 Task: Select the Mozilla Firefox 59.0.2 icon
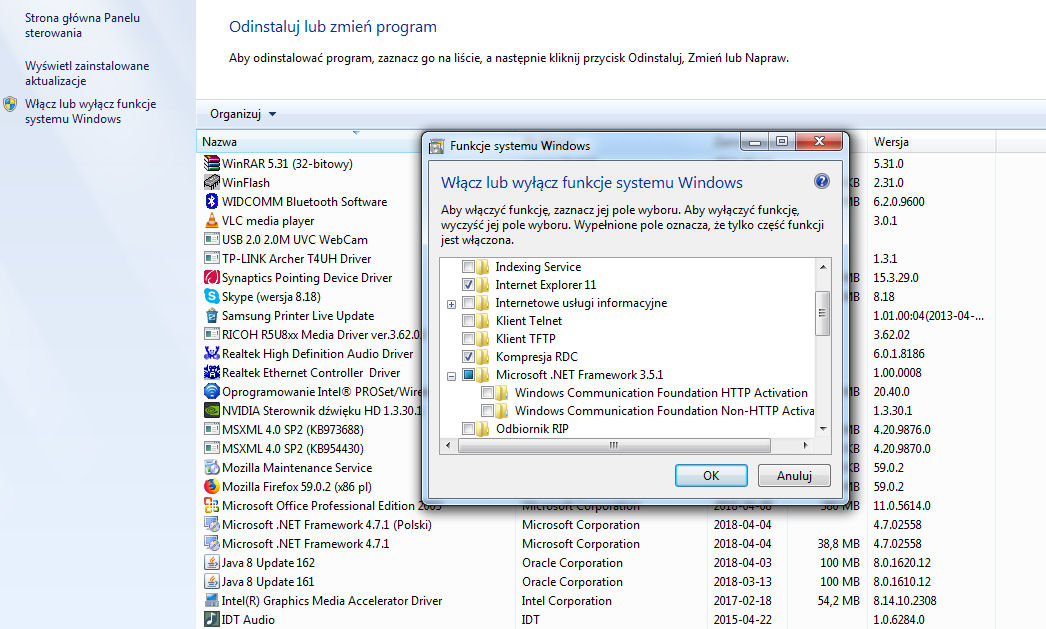(x=211, y=487)
